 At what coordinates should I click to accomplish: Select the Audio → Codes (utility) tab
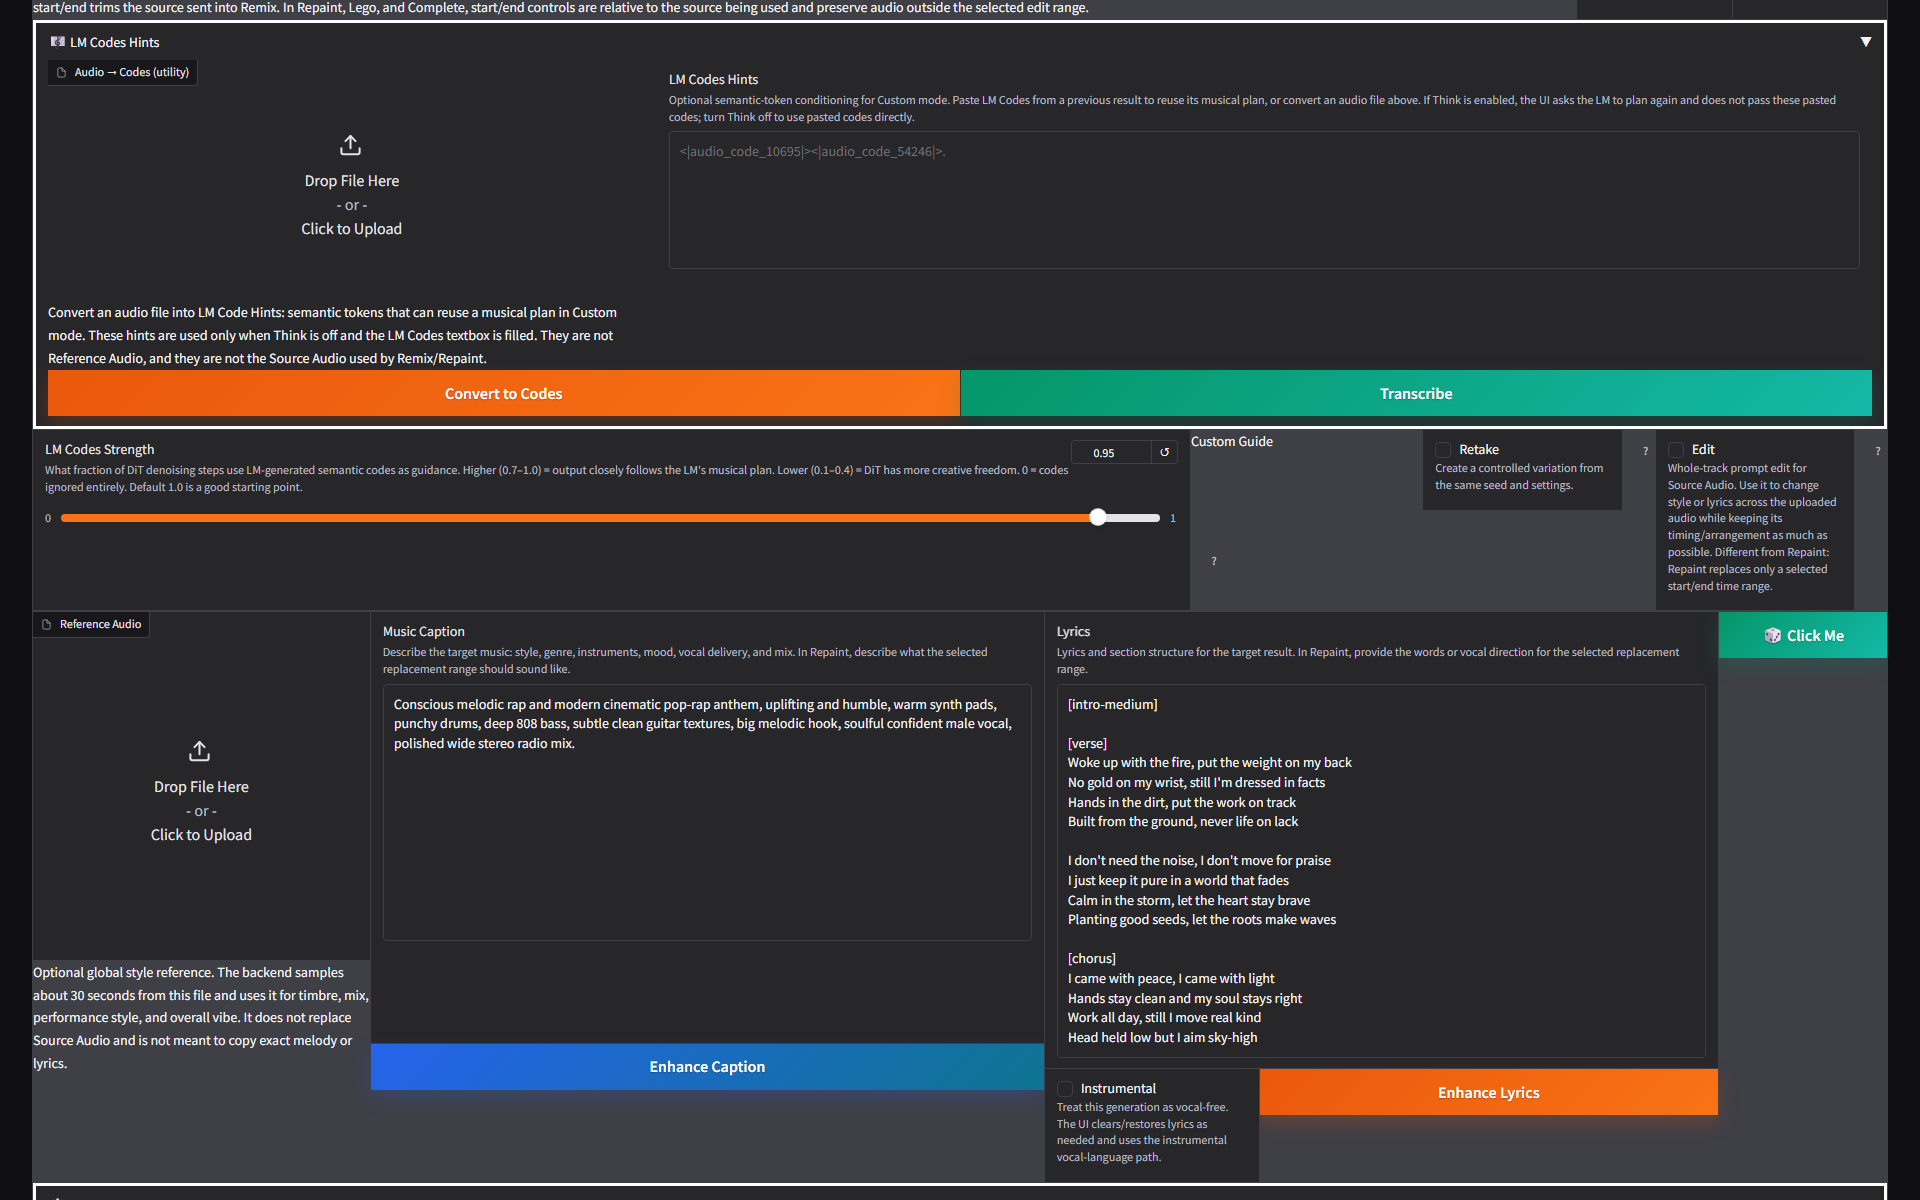tap(122, 72)
